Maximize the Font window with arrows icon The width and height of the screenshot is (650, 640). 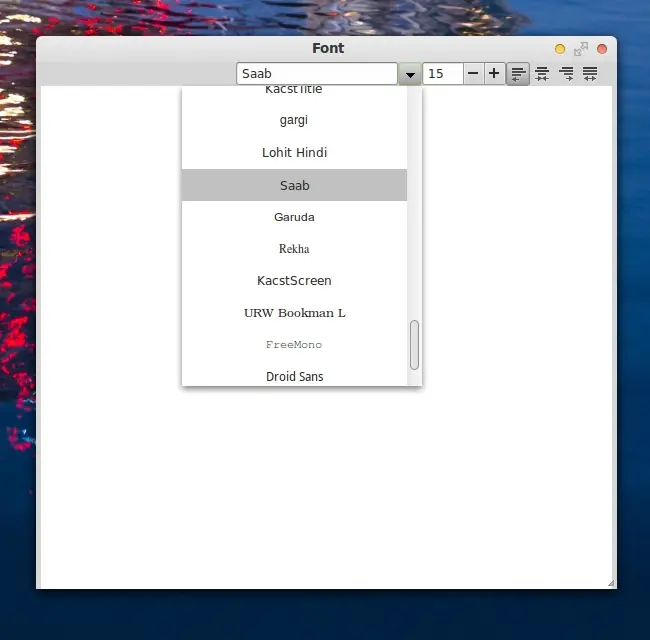pyautogui.click(x=581, y=49)
